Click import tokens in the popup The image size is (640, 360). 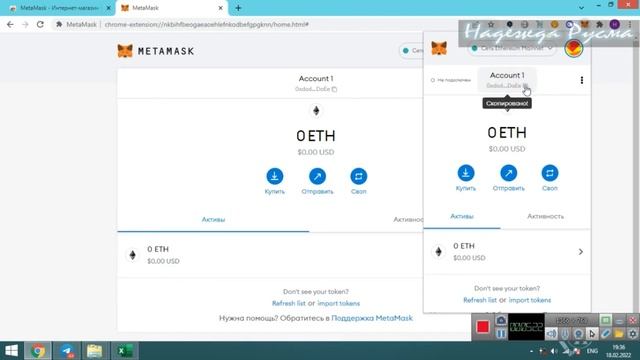click(x=530, y=300)
